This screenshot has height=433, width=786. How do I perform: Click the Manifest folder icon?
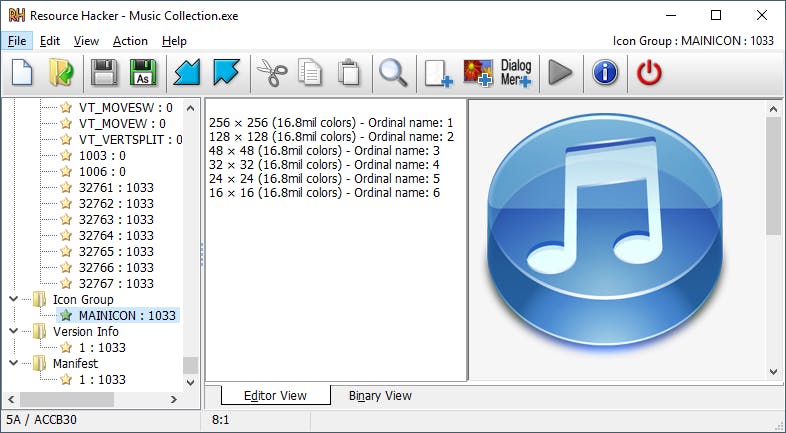pos(40,364)
